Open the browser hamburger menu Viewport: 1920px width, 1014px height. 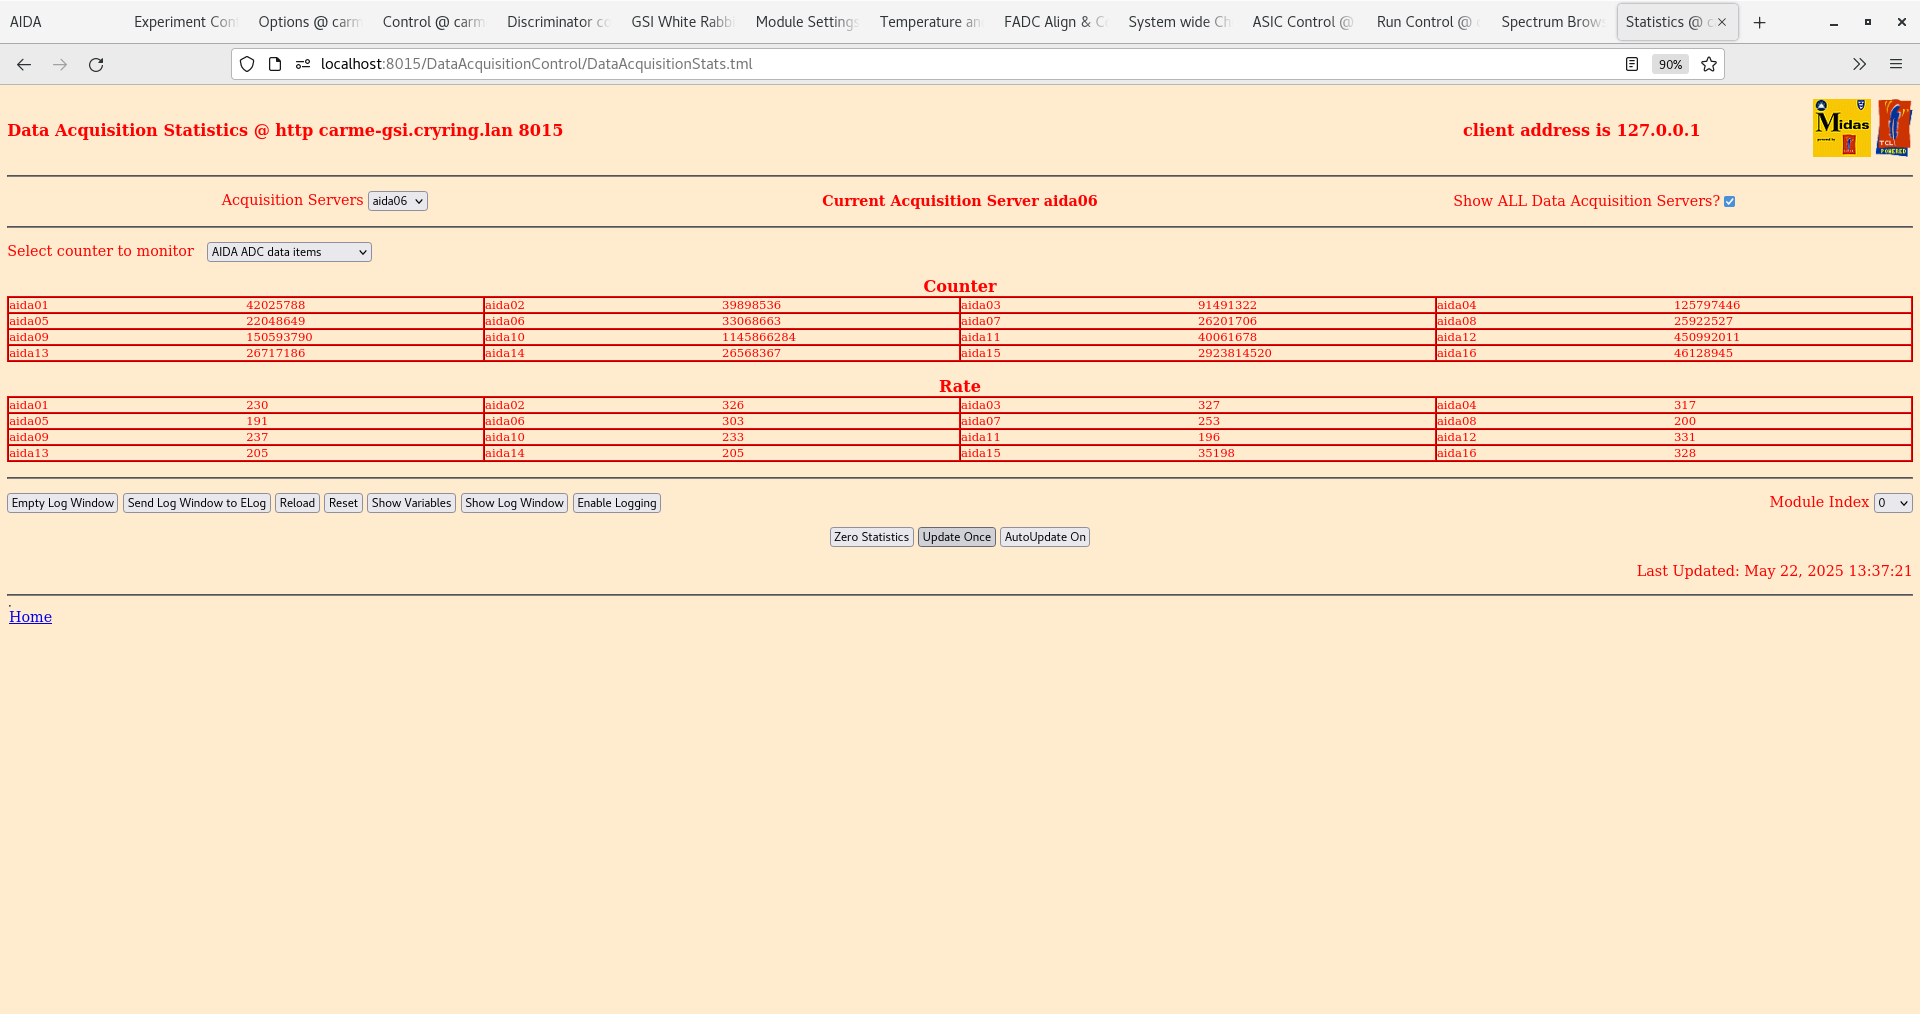click(1897, 64)
